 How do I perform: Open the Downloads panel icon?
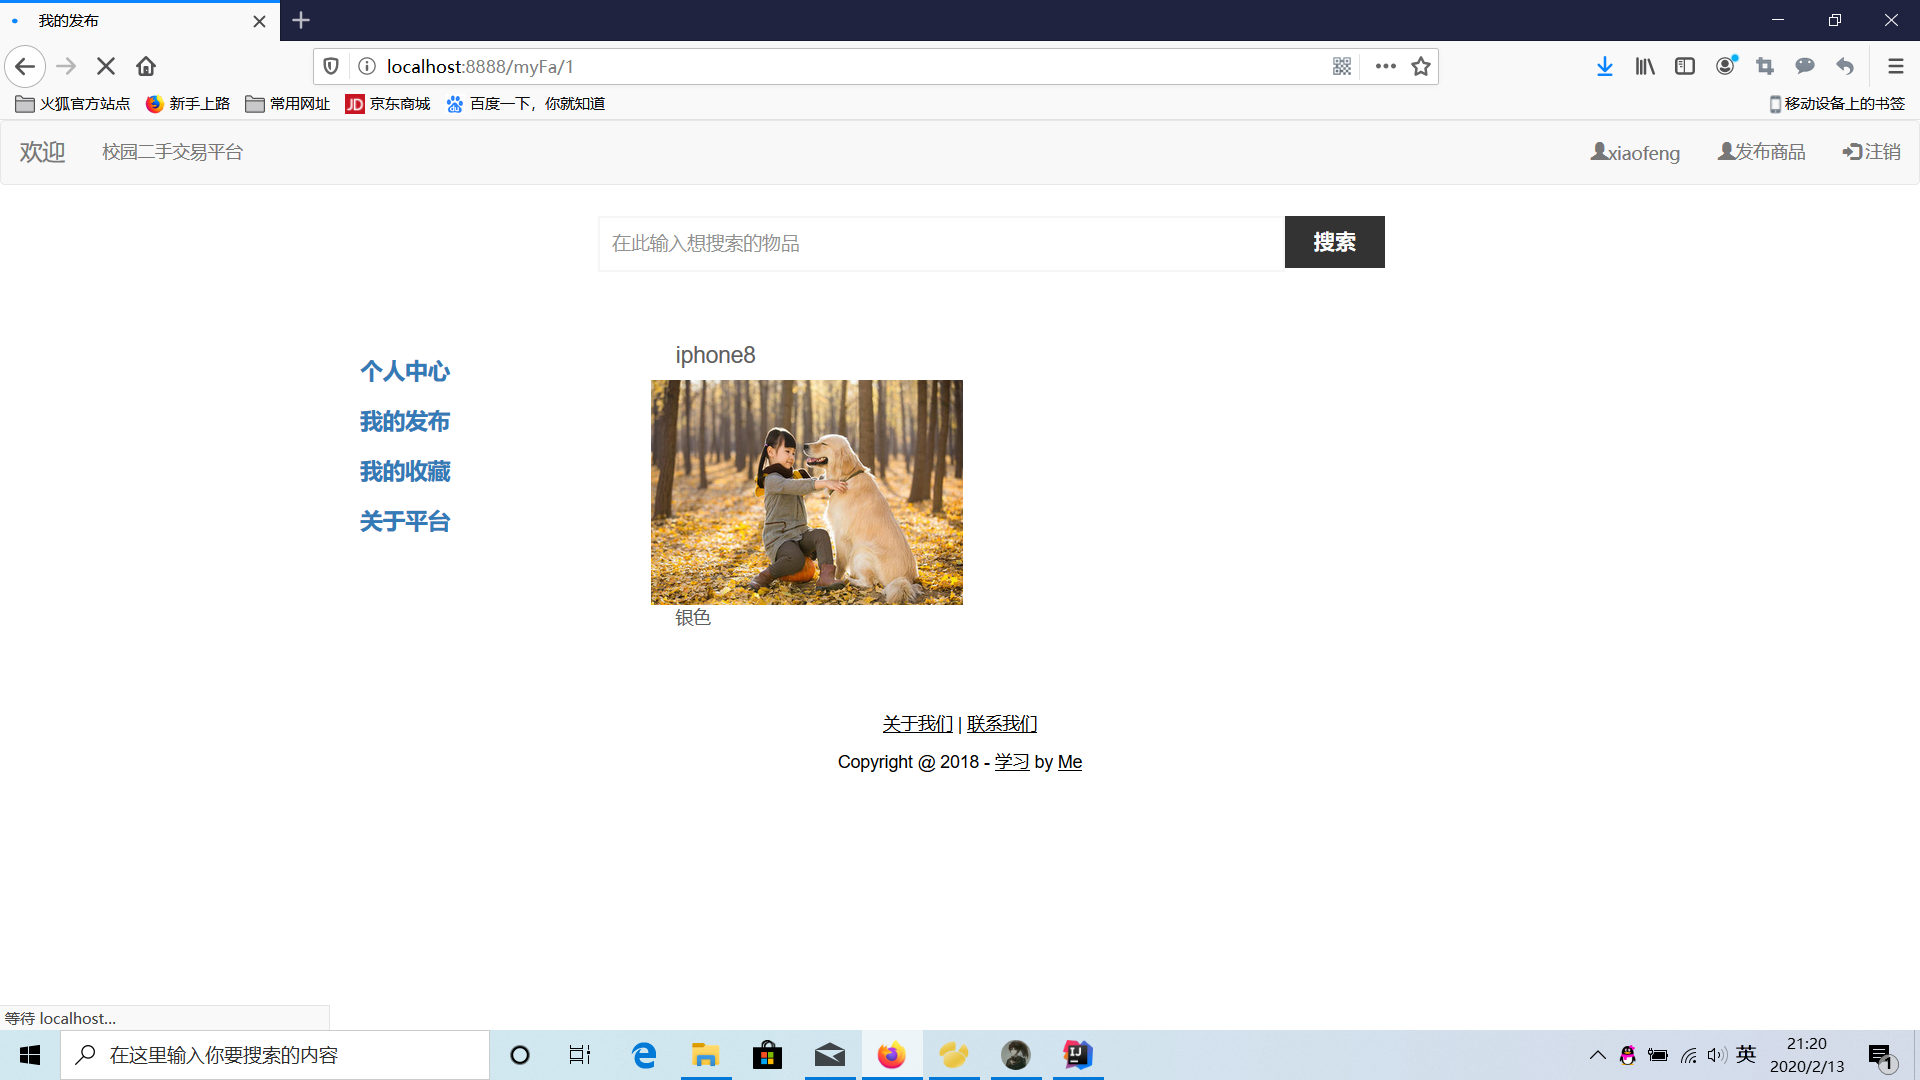click(x=1605, y=66)
